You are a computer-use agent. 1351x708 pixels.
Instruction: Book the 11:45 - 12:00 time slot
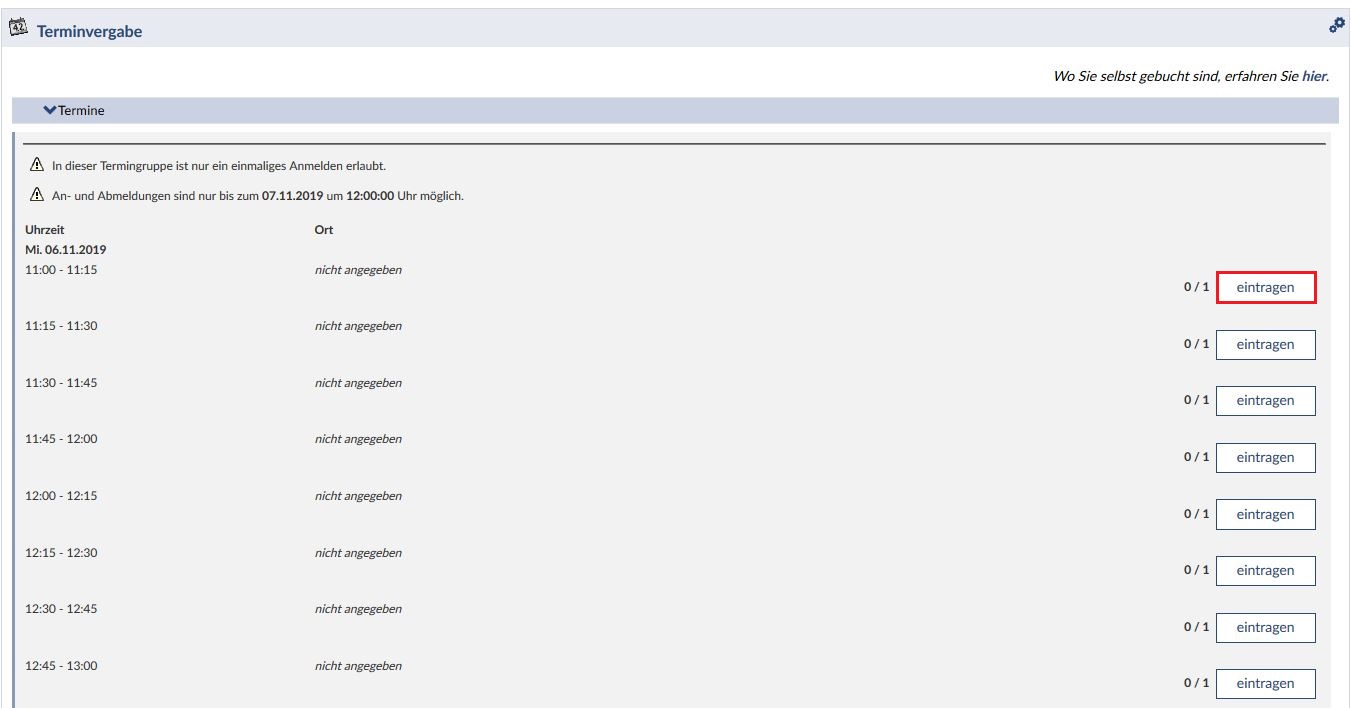[x=1265, y=458]
